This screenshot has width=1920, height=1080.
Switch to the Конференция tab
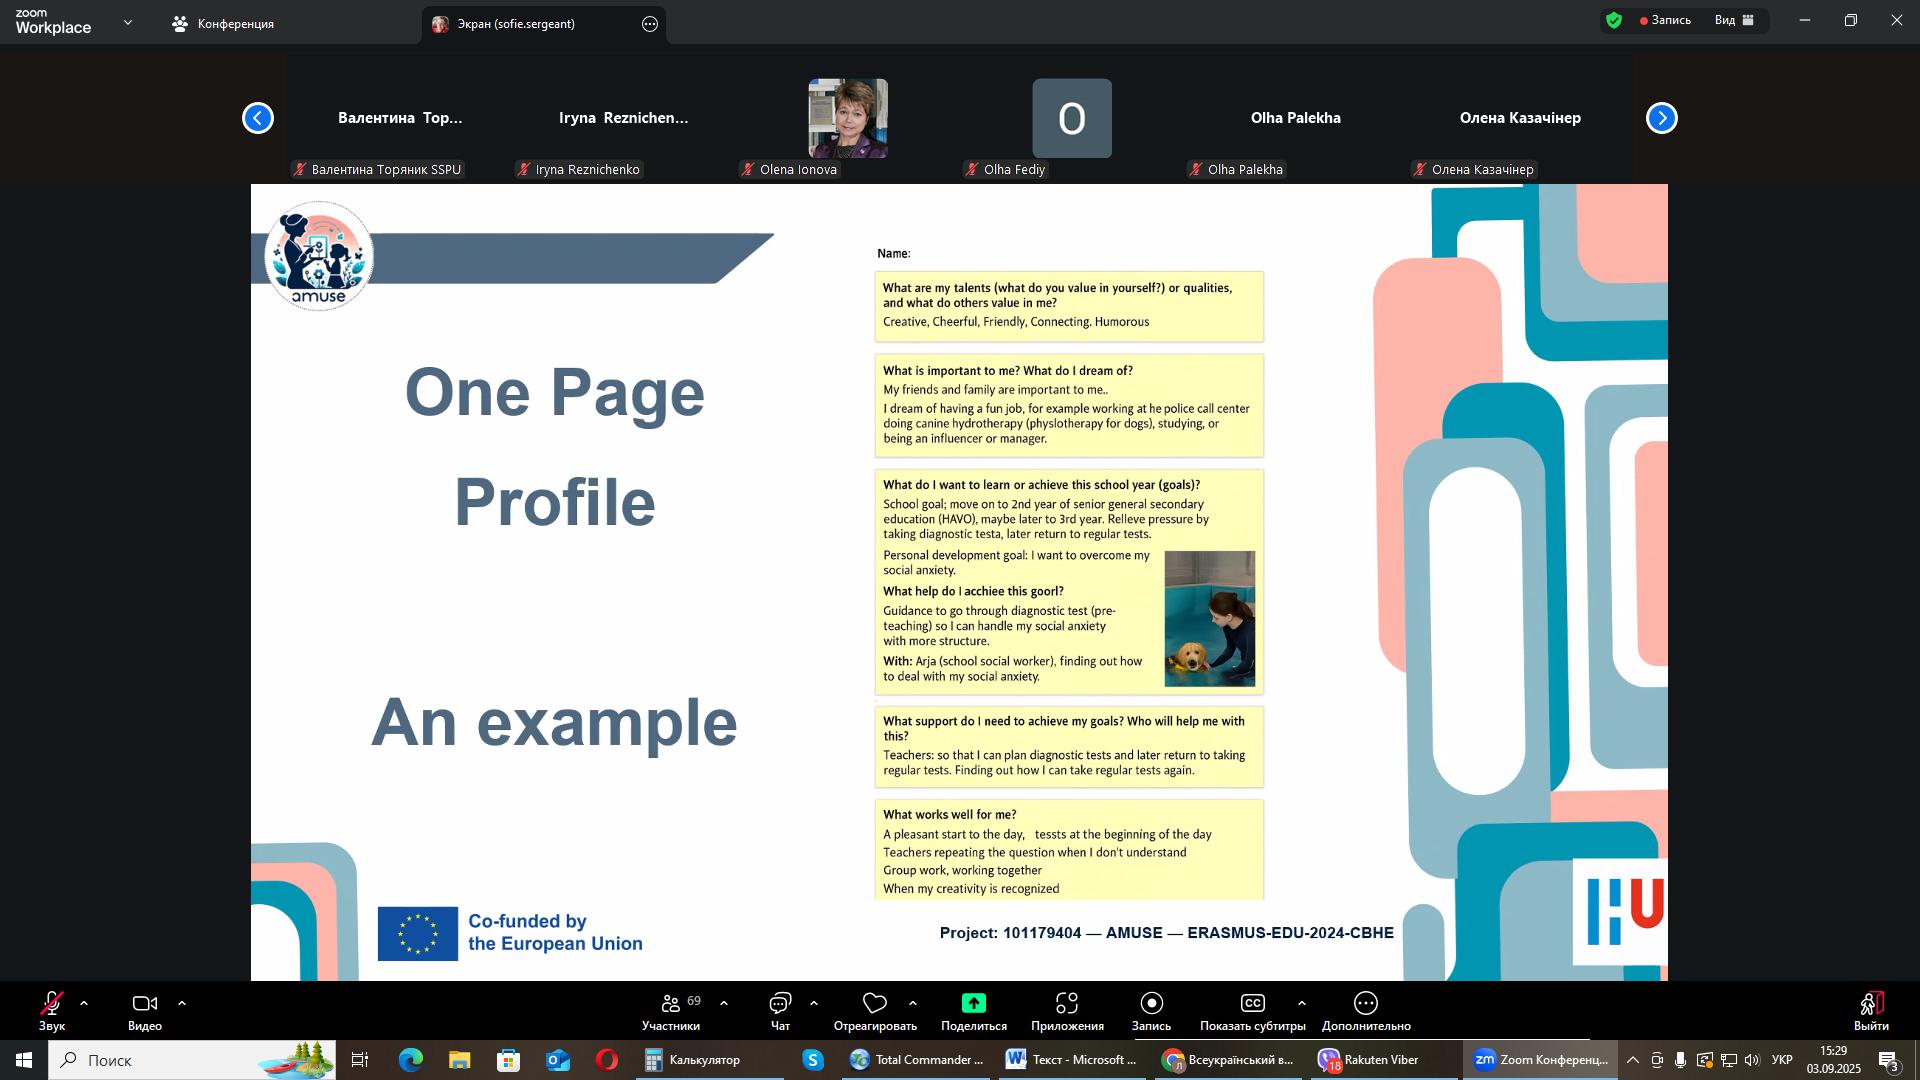click(223, 23)
